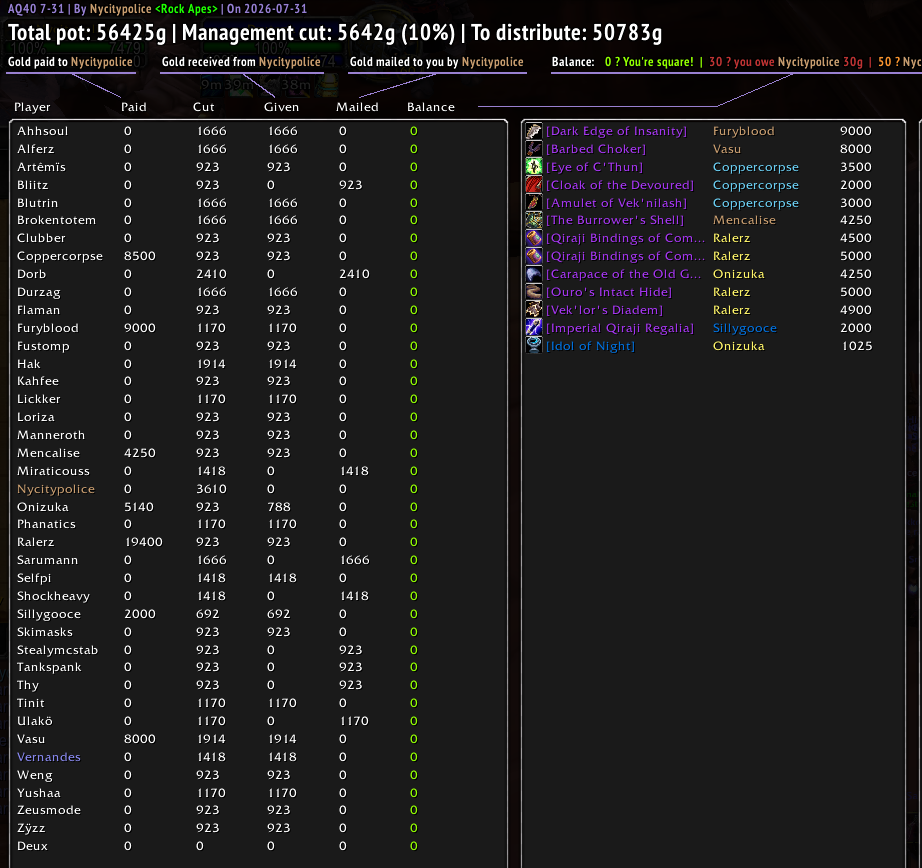Image resolution: width=922 pixels, height=868 pixels.
Task: Click the Mailed column header
Action: pyautogui.click(x=357, y=107)
